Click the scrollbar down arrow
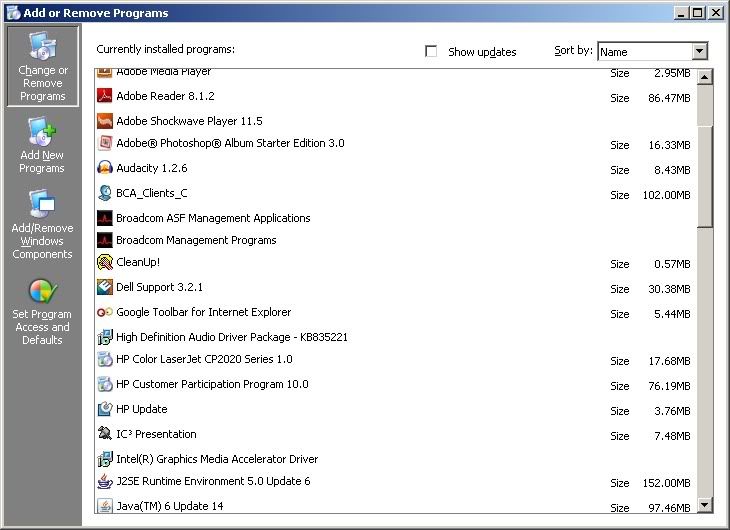730x530 pixels. [x=705, y=504]
